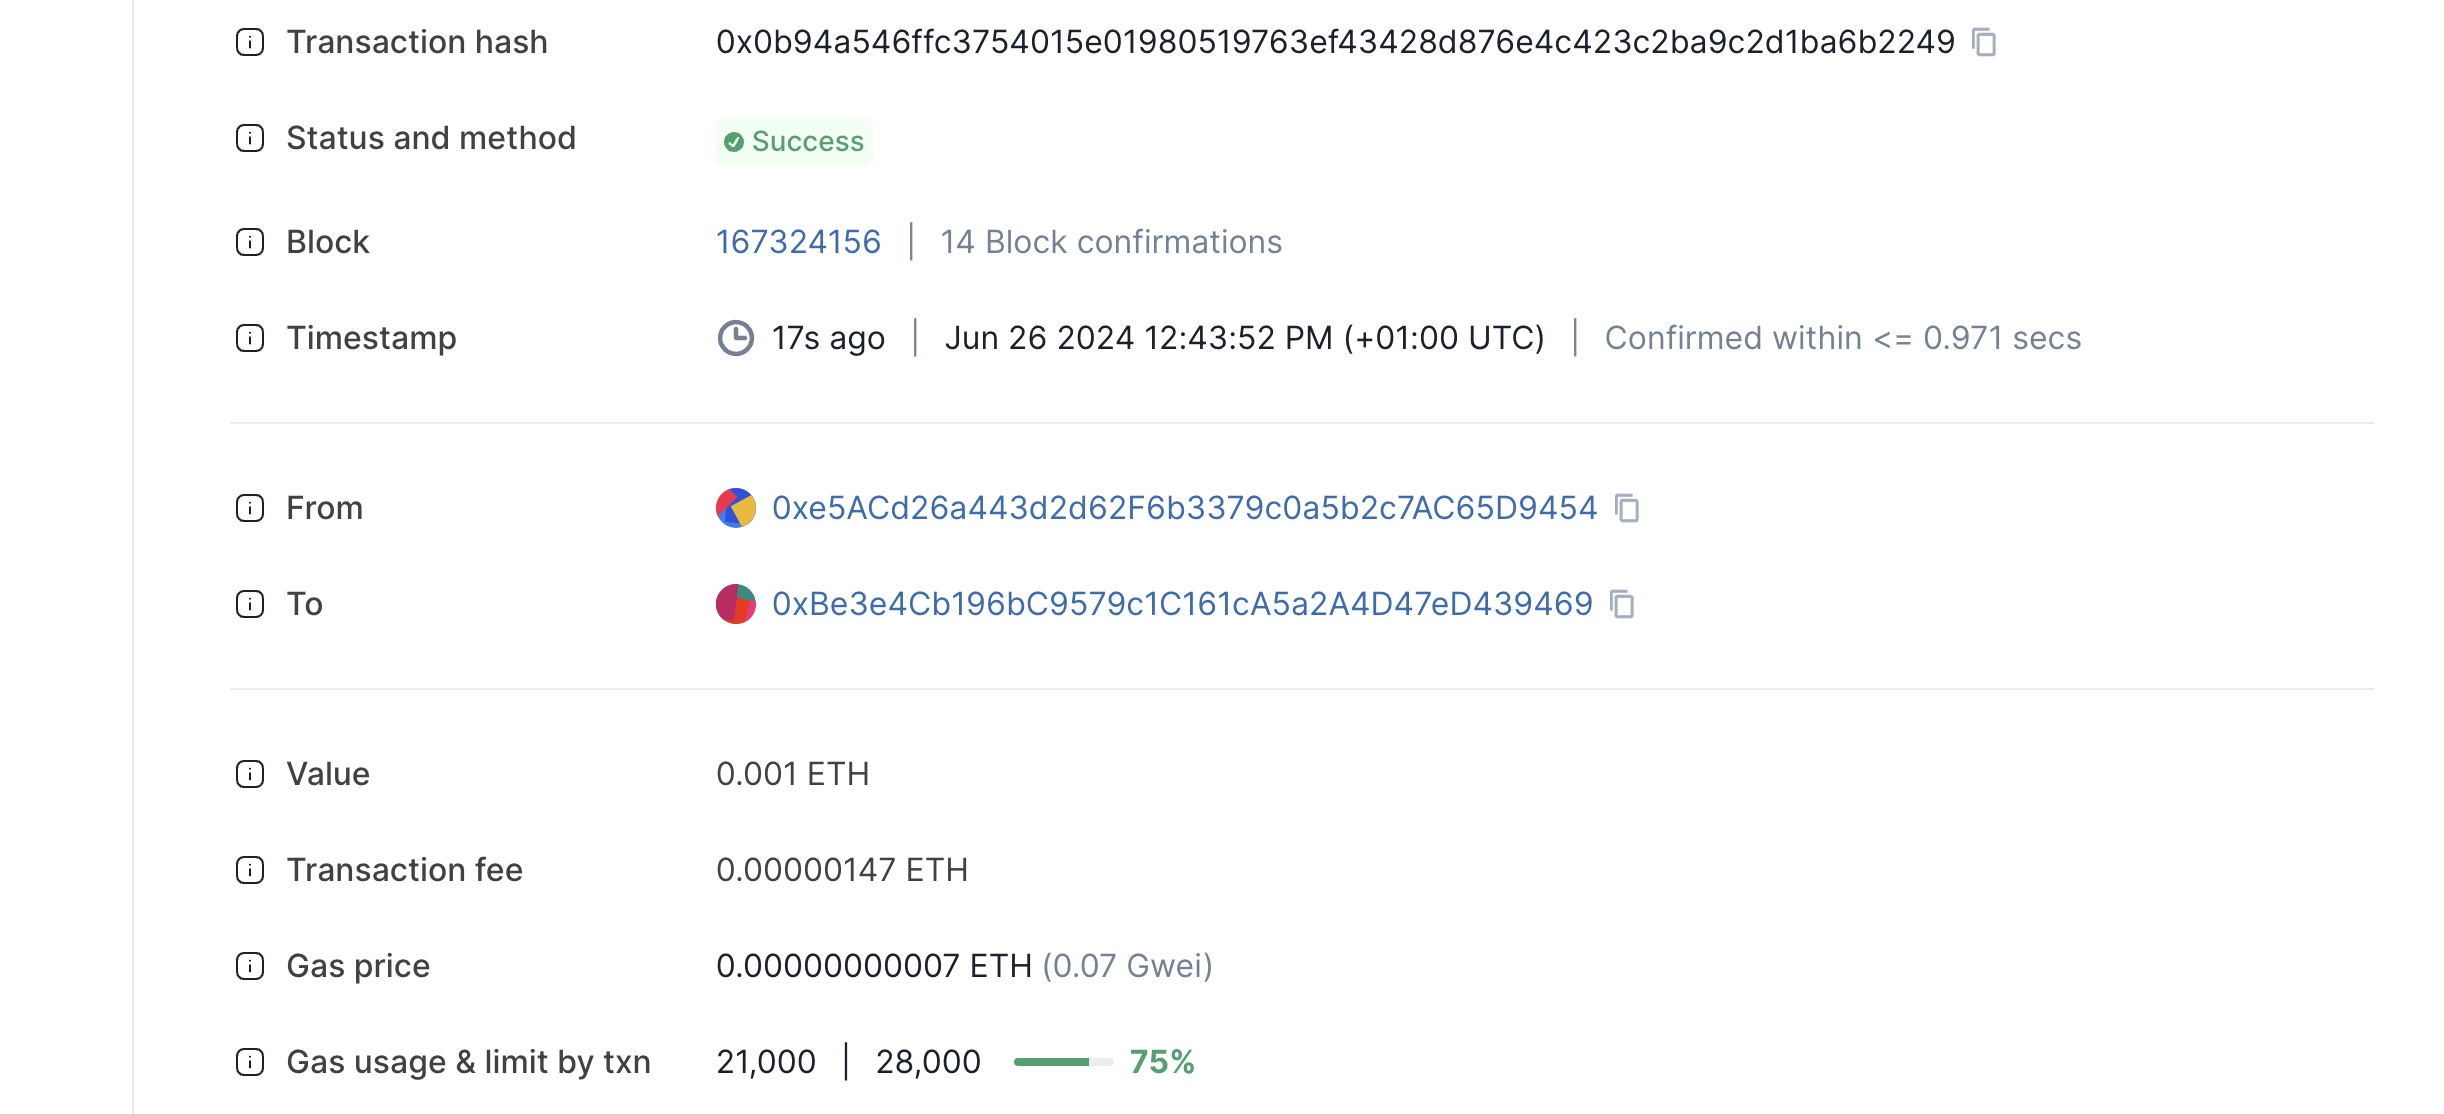
Task: Click the To address identicon avatar
Action: 734,604
